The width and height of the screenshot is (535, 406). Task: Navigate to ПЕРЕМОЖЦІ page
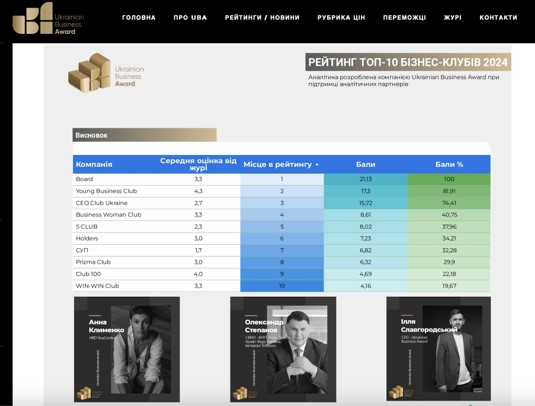click(404, 17)
